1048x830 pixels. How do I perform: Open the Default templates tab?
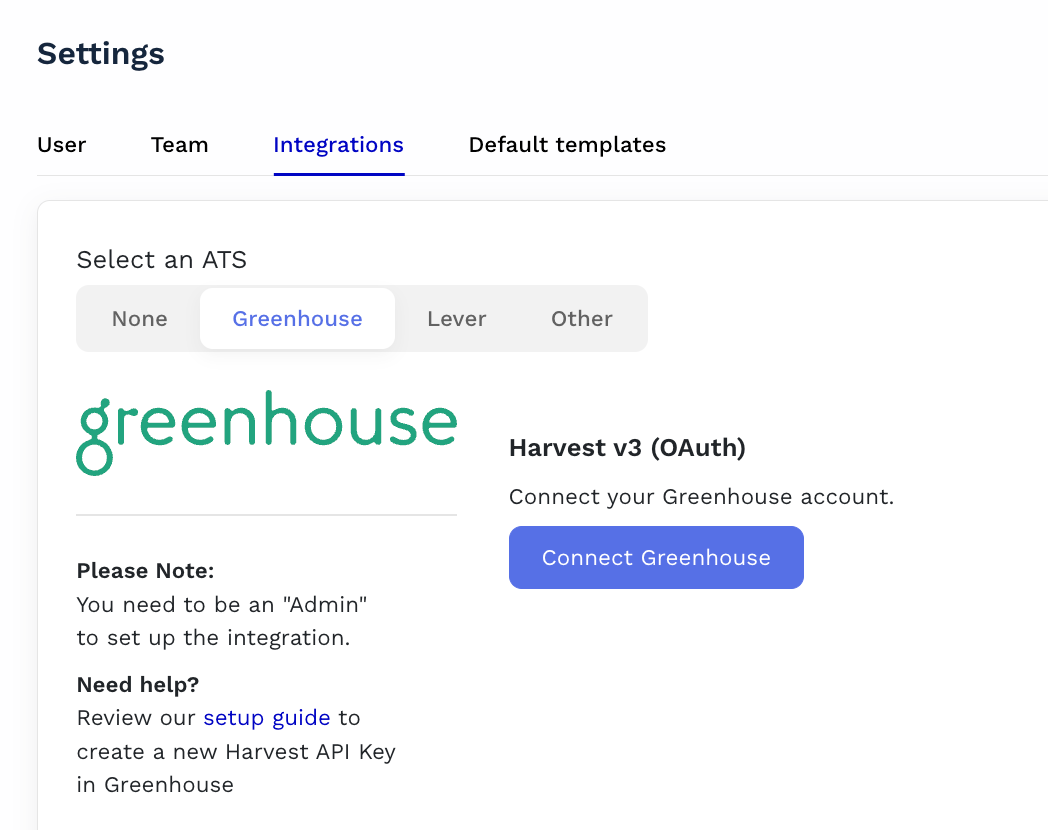pyautogui.click(x=567, y=145)
